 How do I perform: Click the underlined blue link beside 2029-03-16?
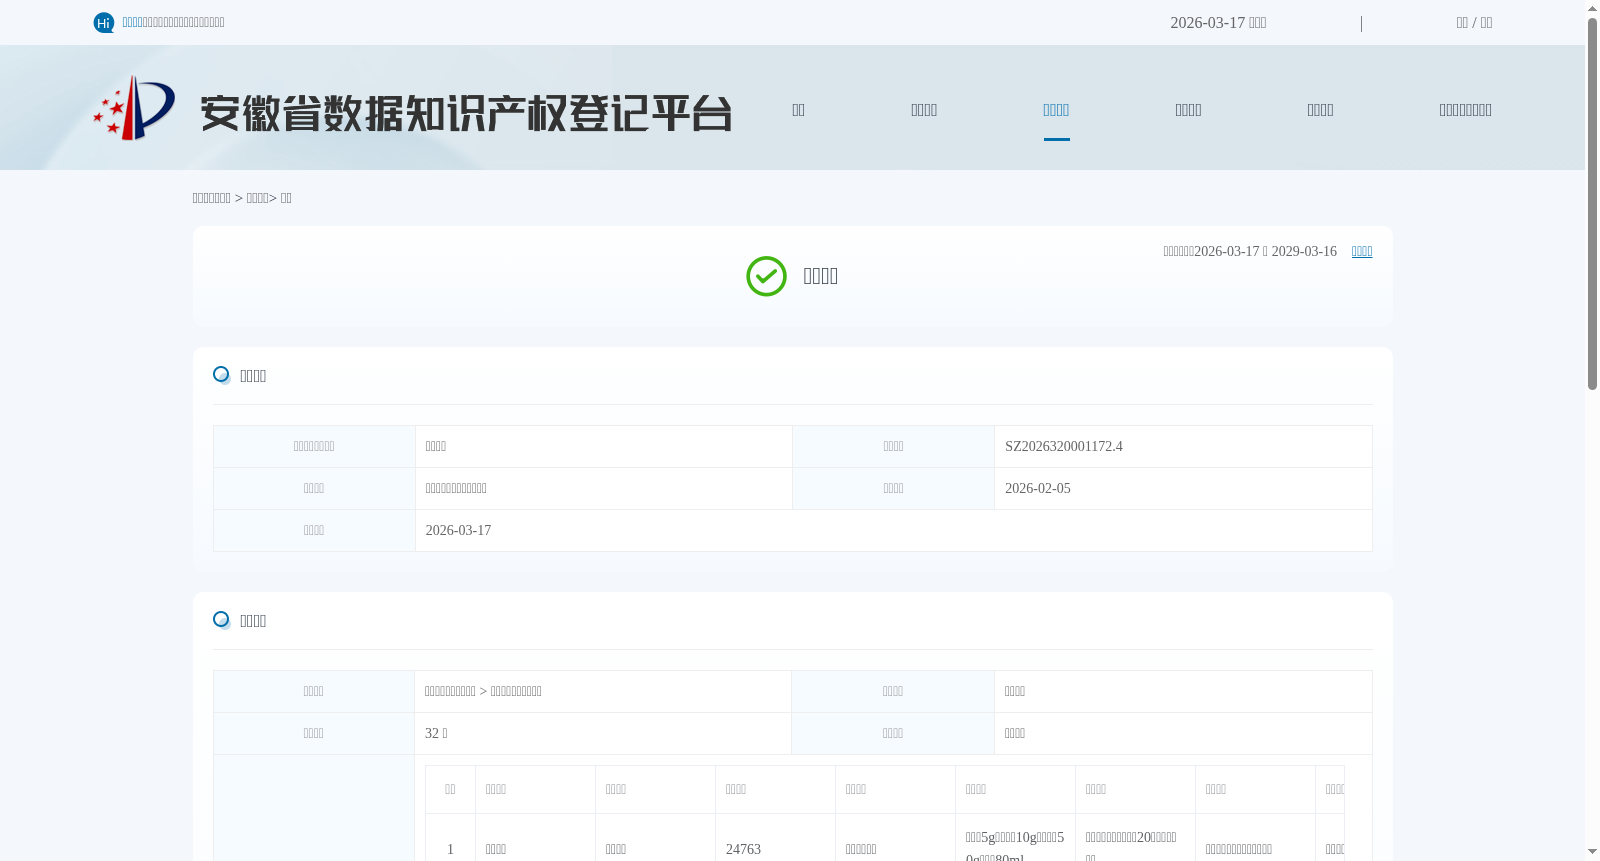[1362, 252]
